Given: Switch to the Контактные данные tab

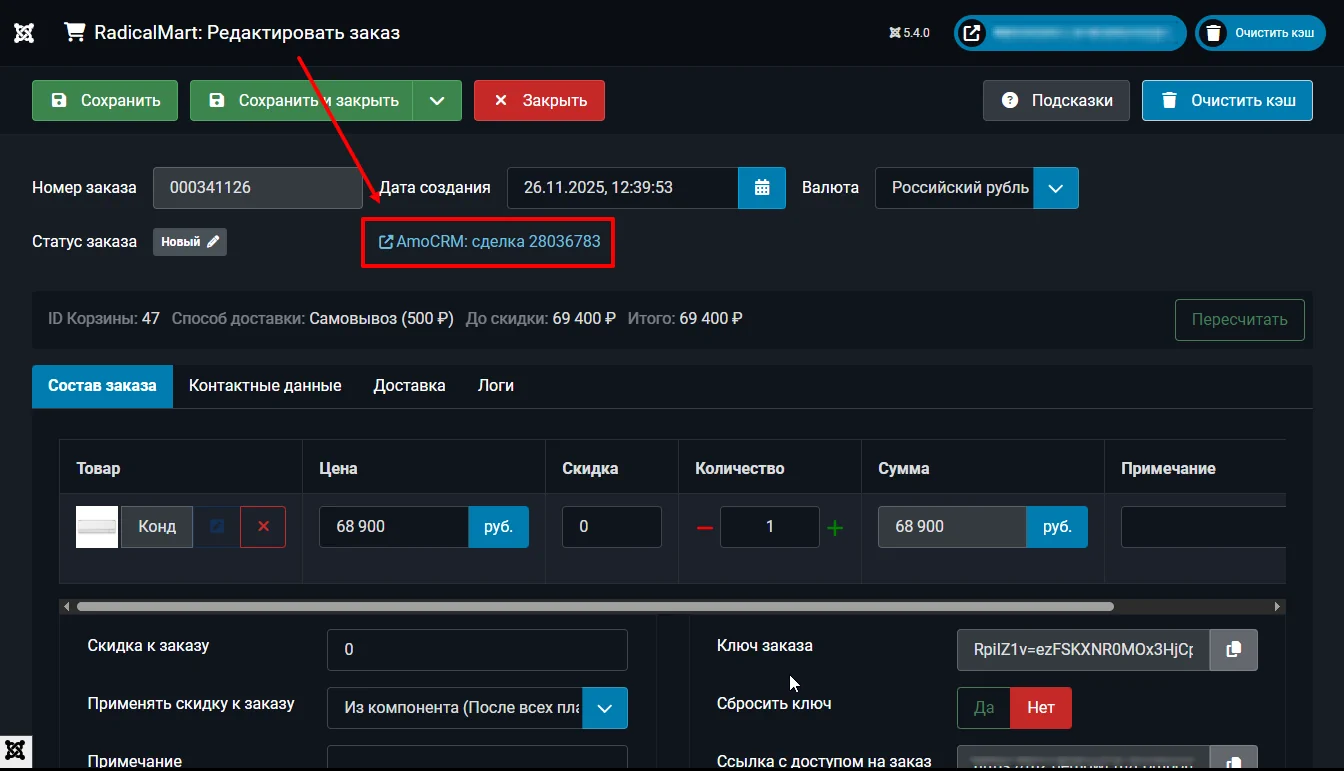Looking at the screenshot, I should point(265,386).
